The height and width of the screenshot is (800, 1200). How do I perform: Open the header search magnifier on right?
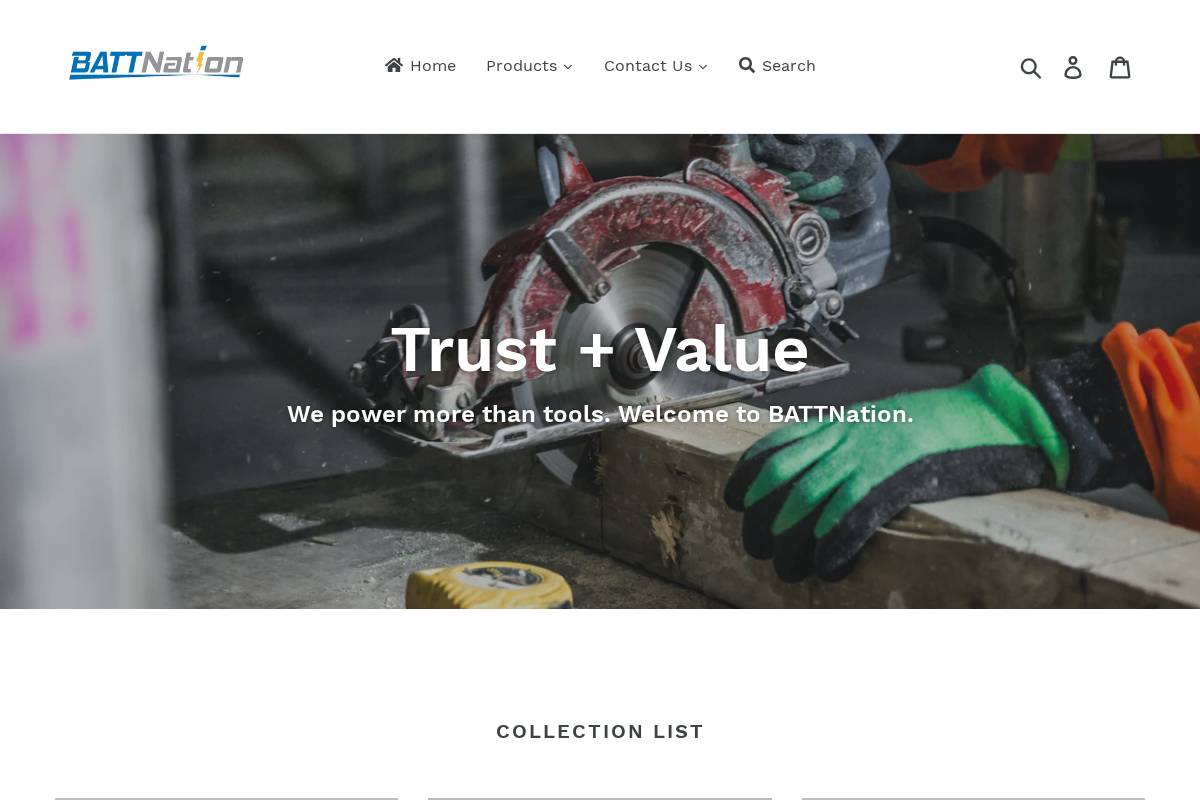[x=1031, y=67]
